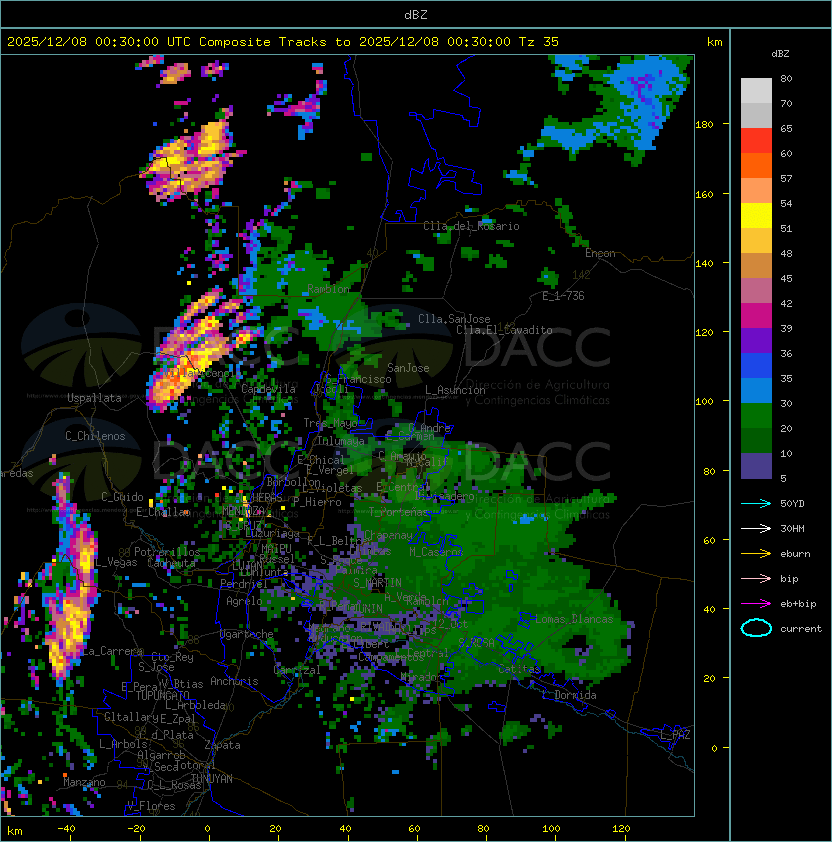Click the legend value '65'
This screenshot has width=832, height=842.
786,128
